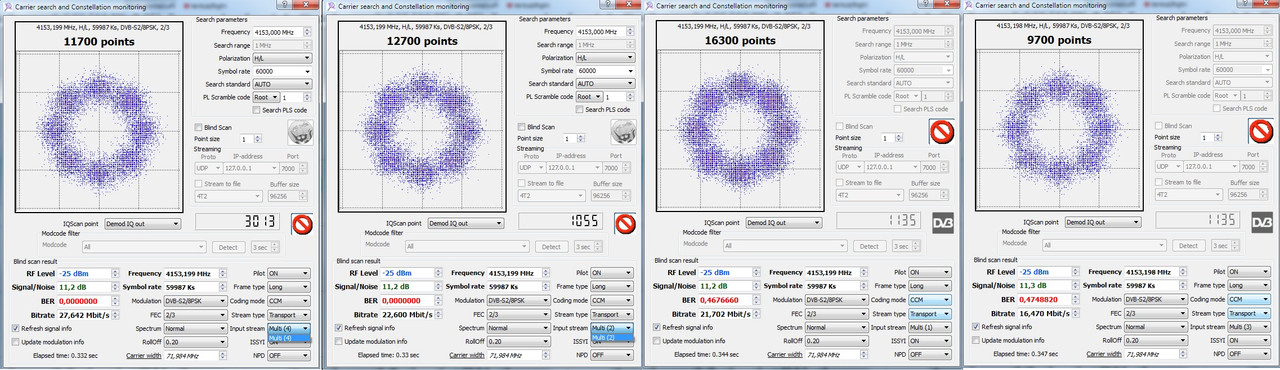
Task: Select Multi (2) in the open Input stream list
Action: [612, 338]
